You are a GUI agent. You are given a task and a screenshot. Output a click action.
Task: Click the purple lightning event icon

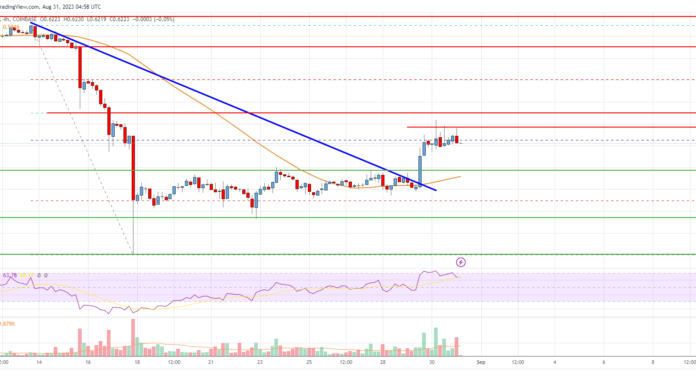tap(461, 262)
